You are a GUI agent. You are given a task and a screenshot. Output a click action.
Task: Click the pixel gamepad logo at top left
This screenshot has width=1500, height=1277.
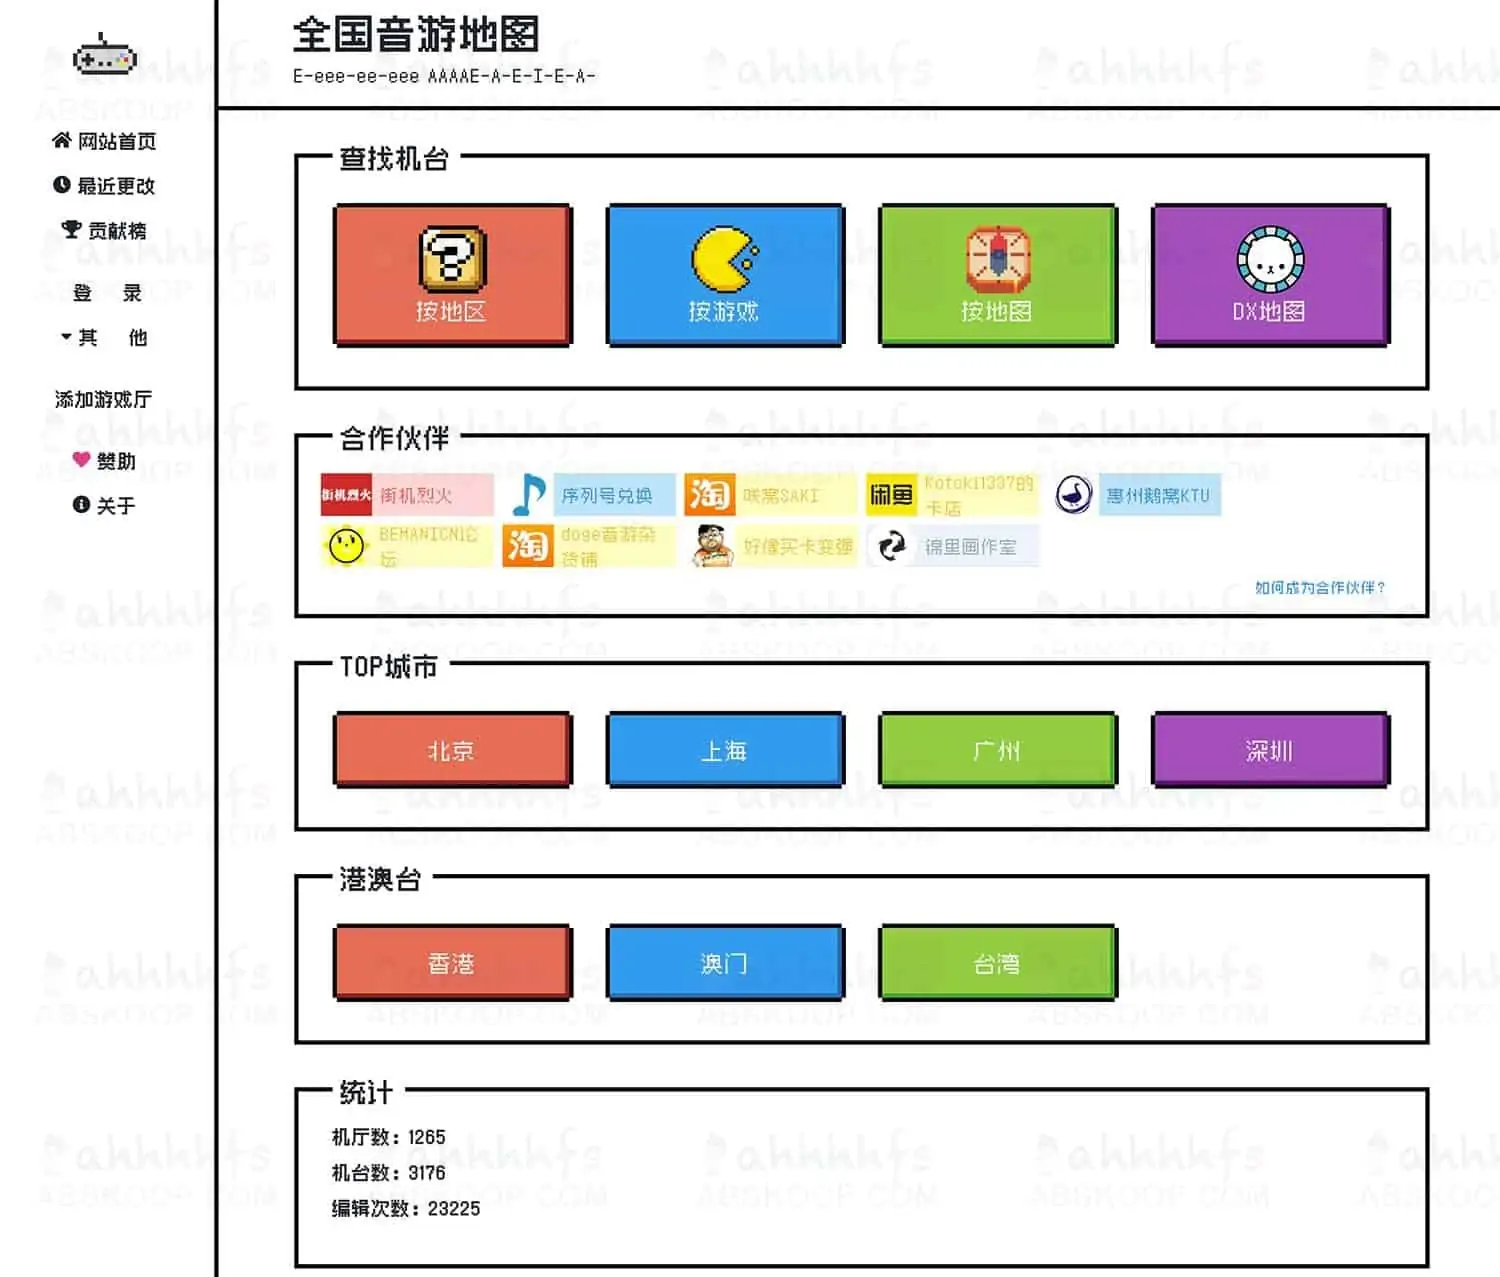105,55
